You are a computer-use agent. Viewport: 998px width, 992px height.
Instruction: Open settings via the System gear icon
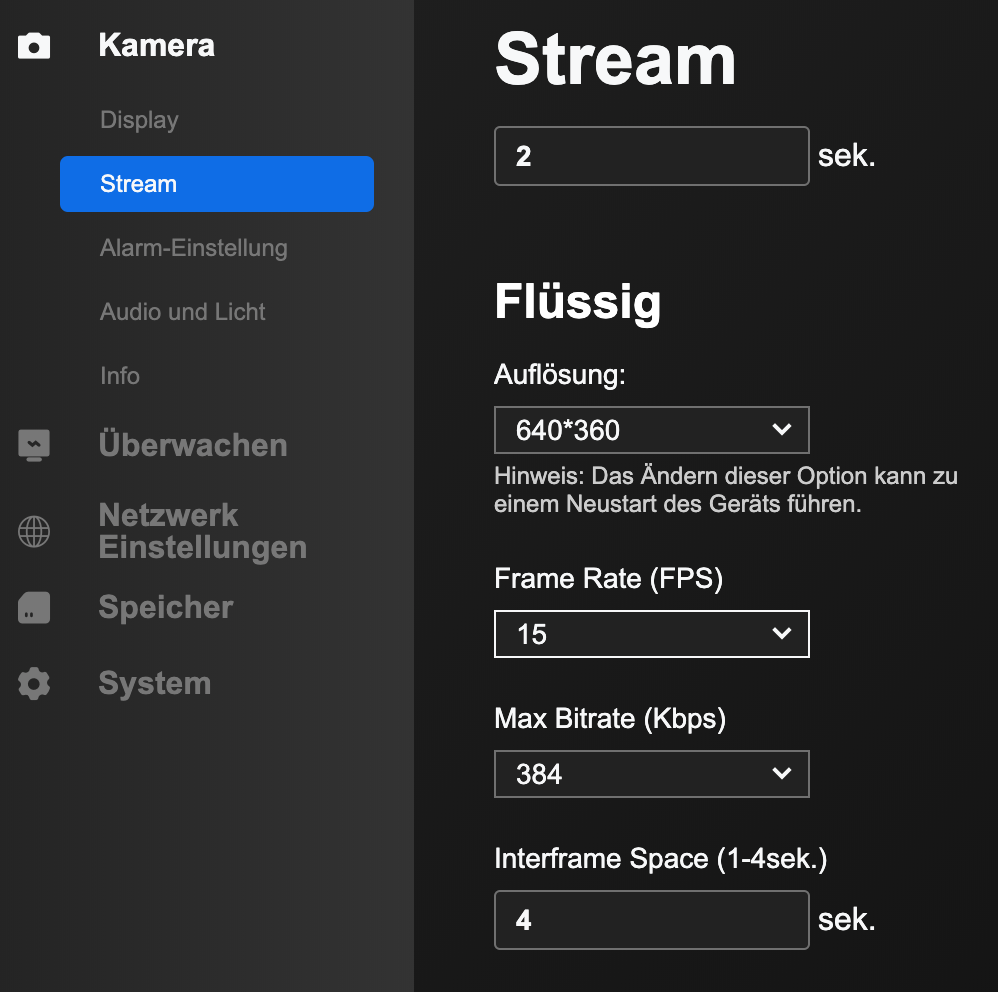coord(34,683)
